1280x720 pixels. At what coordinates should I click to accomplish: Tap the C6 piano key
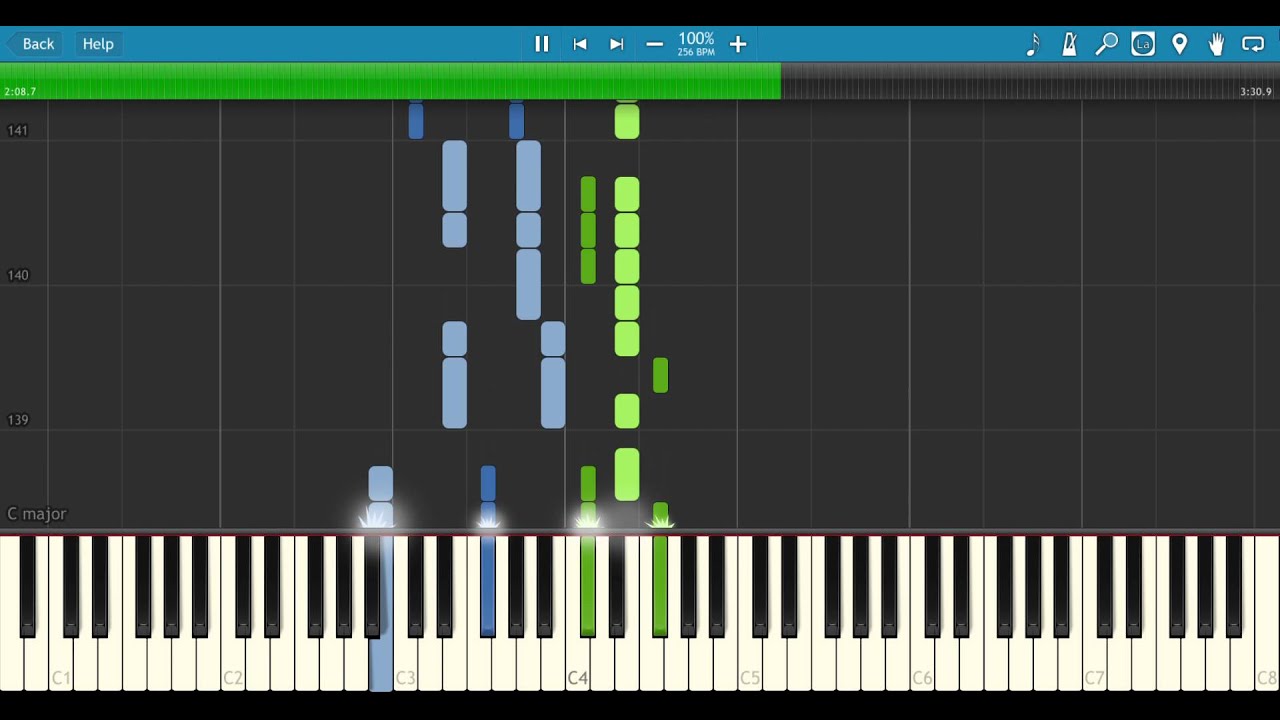pos(921,665)
